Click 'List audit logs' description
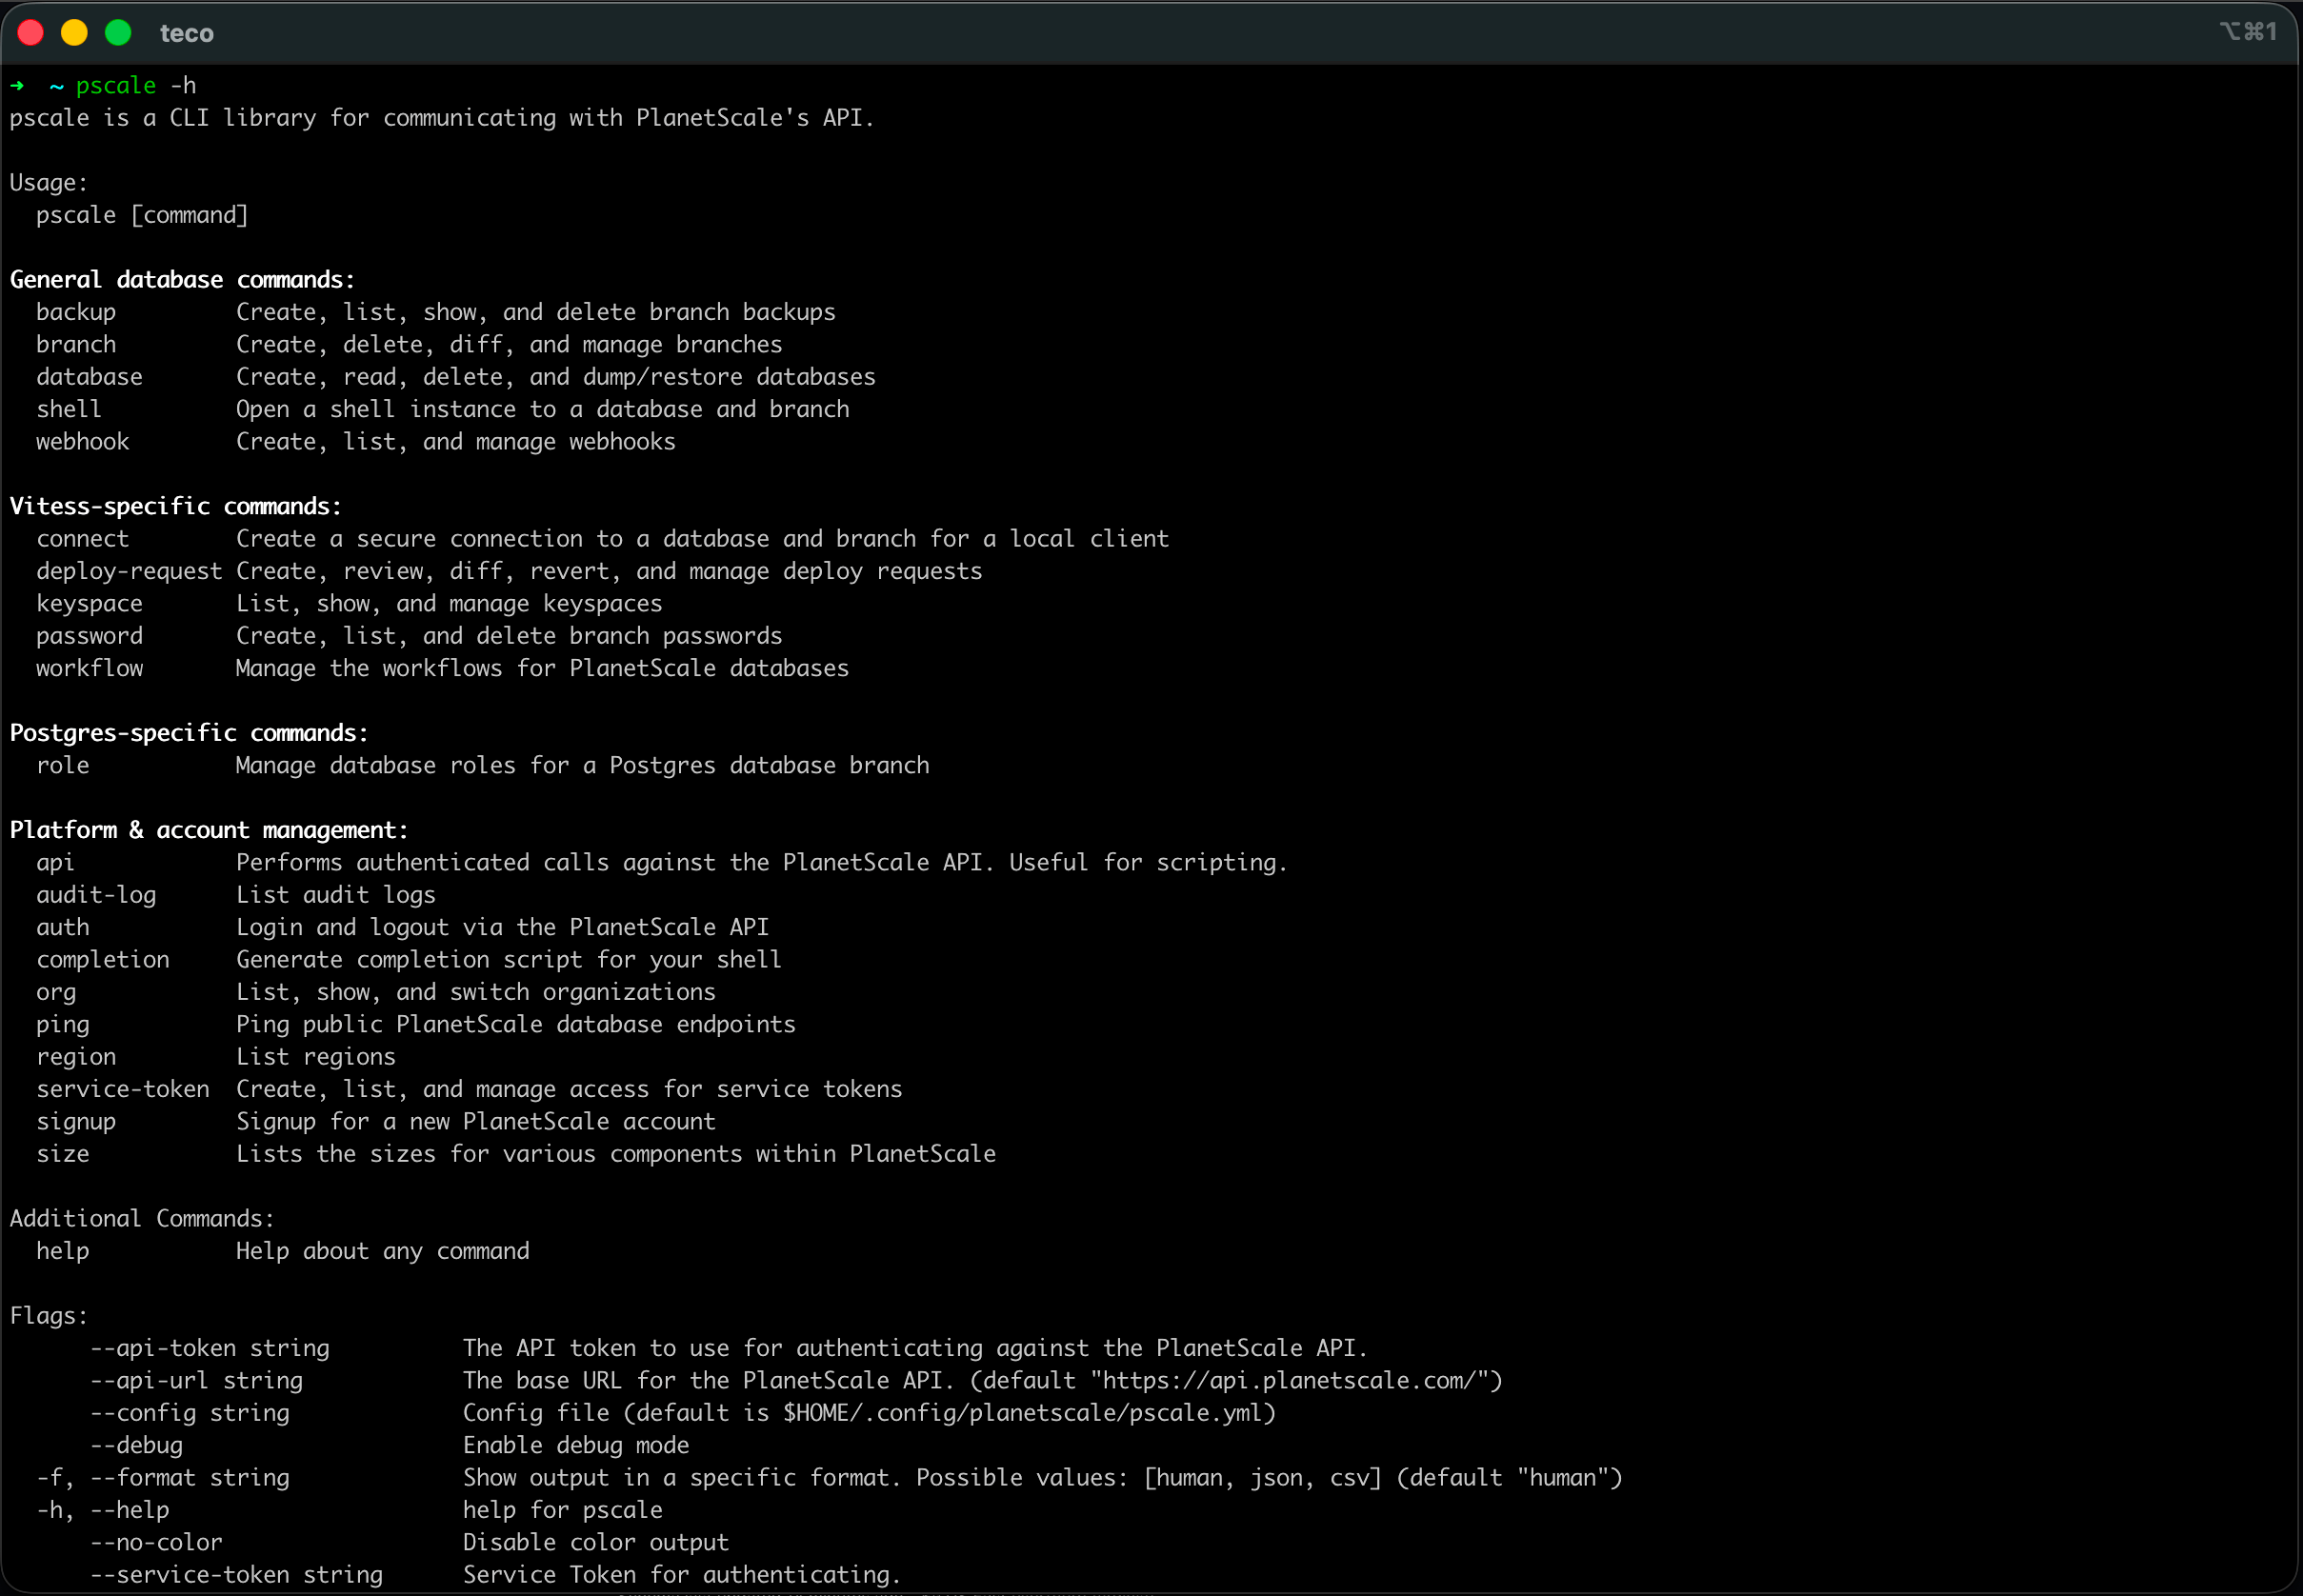 click(x=336, y=895)
